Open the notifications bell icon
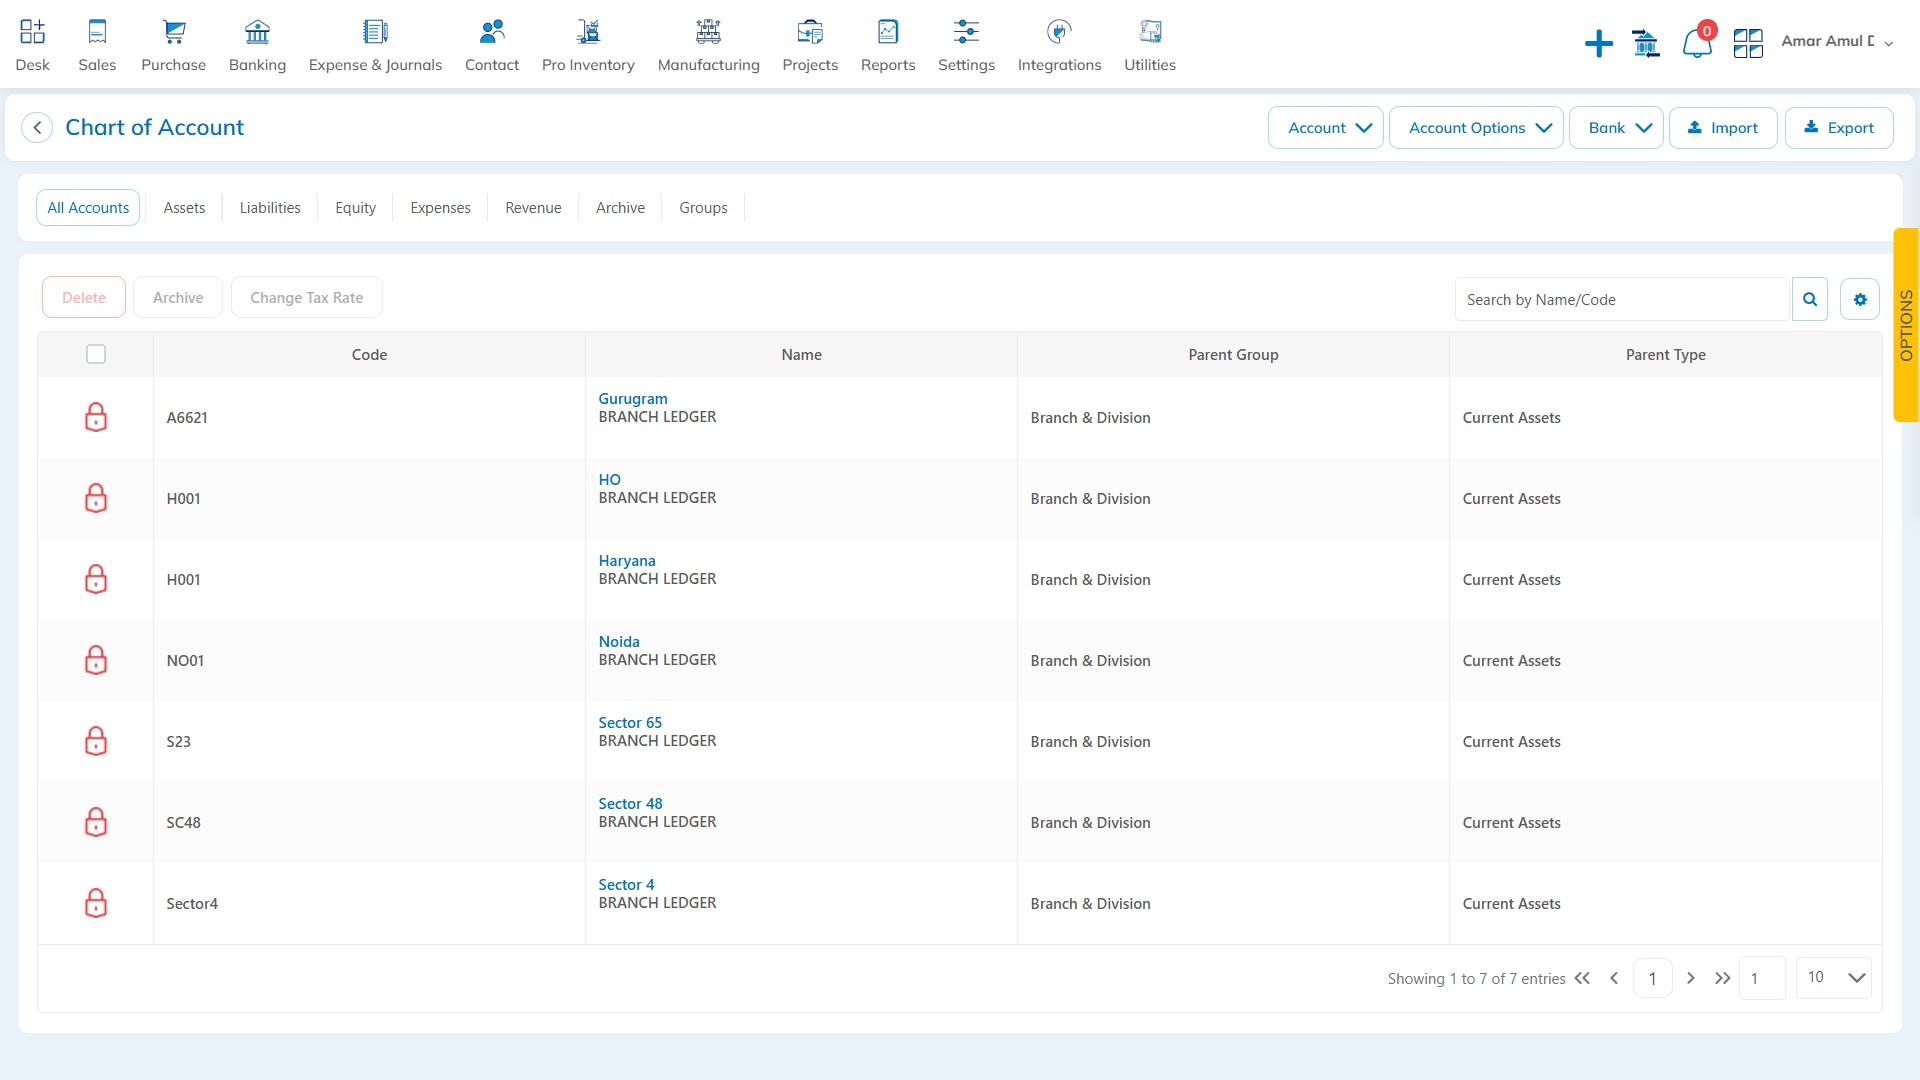 tap(1697, 43)
